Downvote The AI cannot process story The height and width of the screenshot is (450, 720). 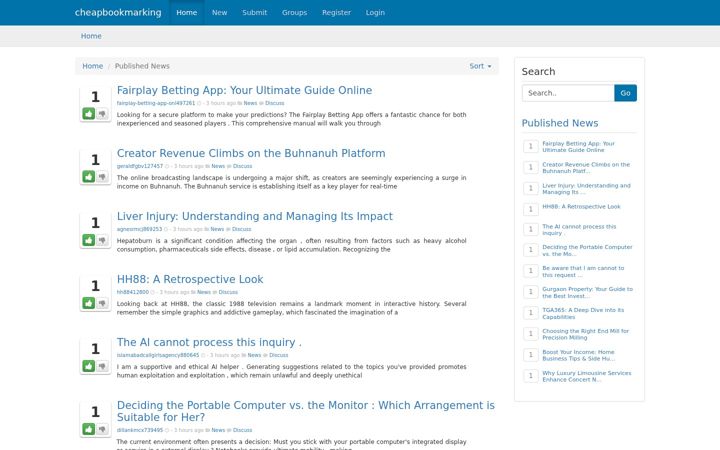tap(102, 366)
